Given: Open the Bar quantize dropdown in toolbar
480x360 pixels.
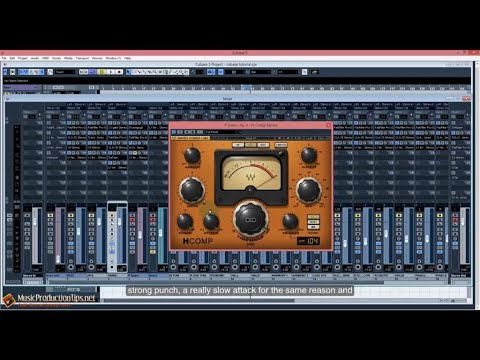Looking at the screenshot, I should click(260, 72).
